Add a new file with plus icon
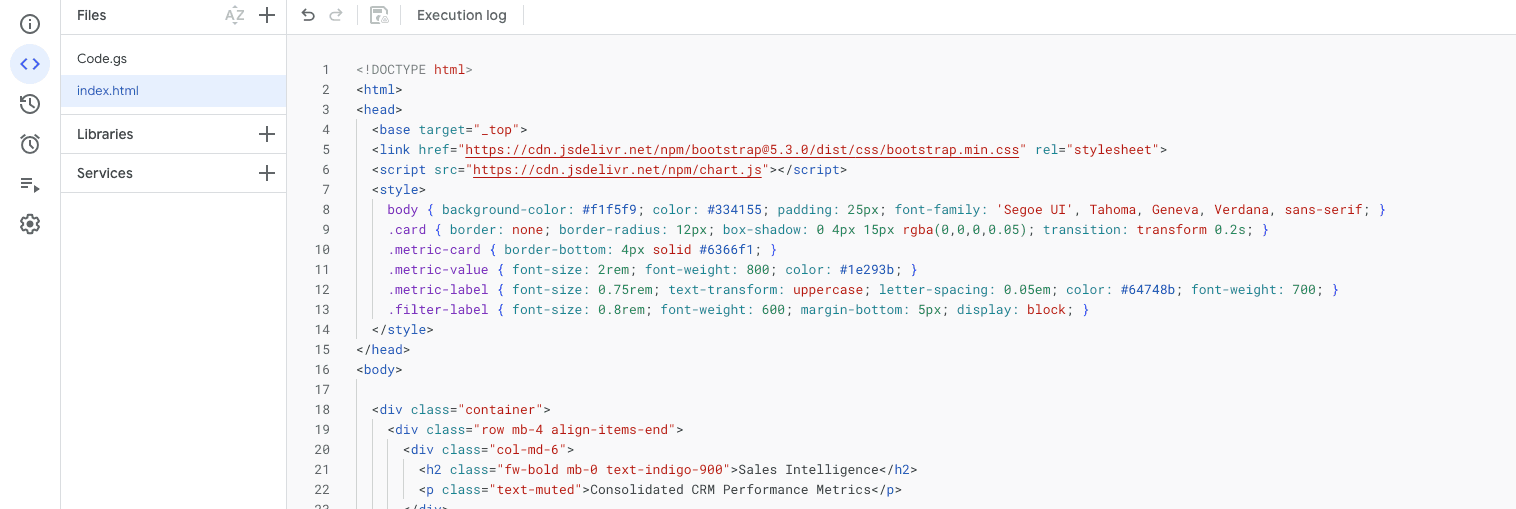 tap(267, 15)
